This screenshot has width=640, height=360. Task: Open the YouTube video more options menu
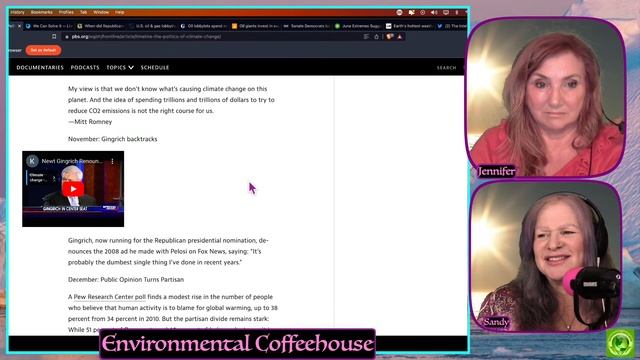click(x=113, y=161)
